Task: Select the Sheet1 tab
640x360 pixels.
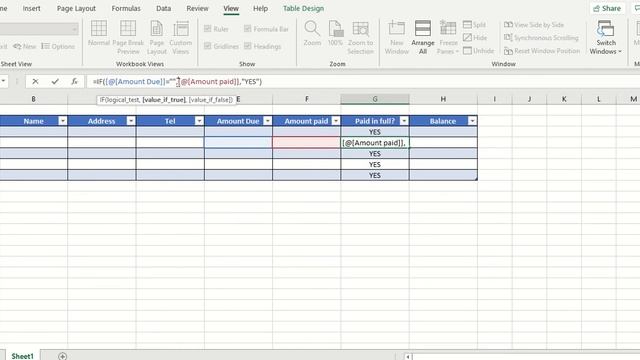Action: click(22, 356)
